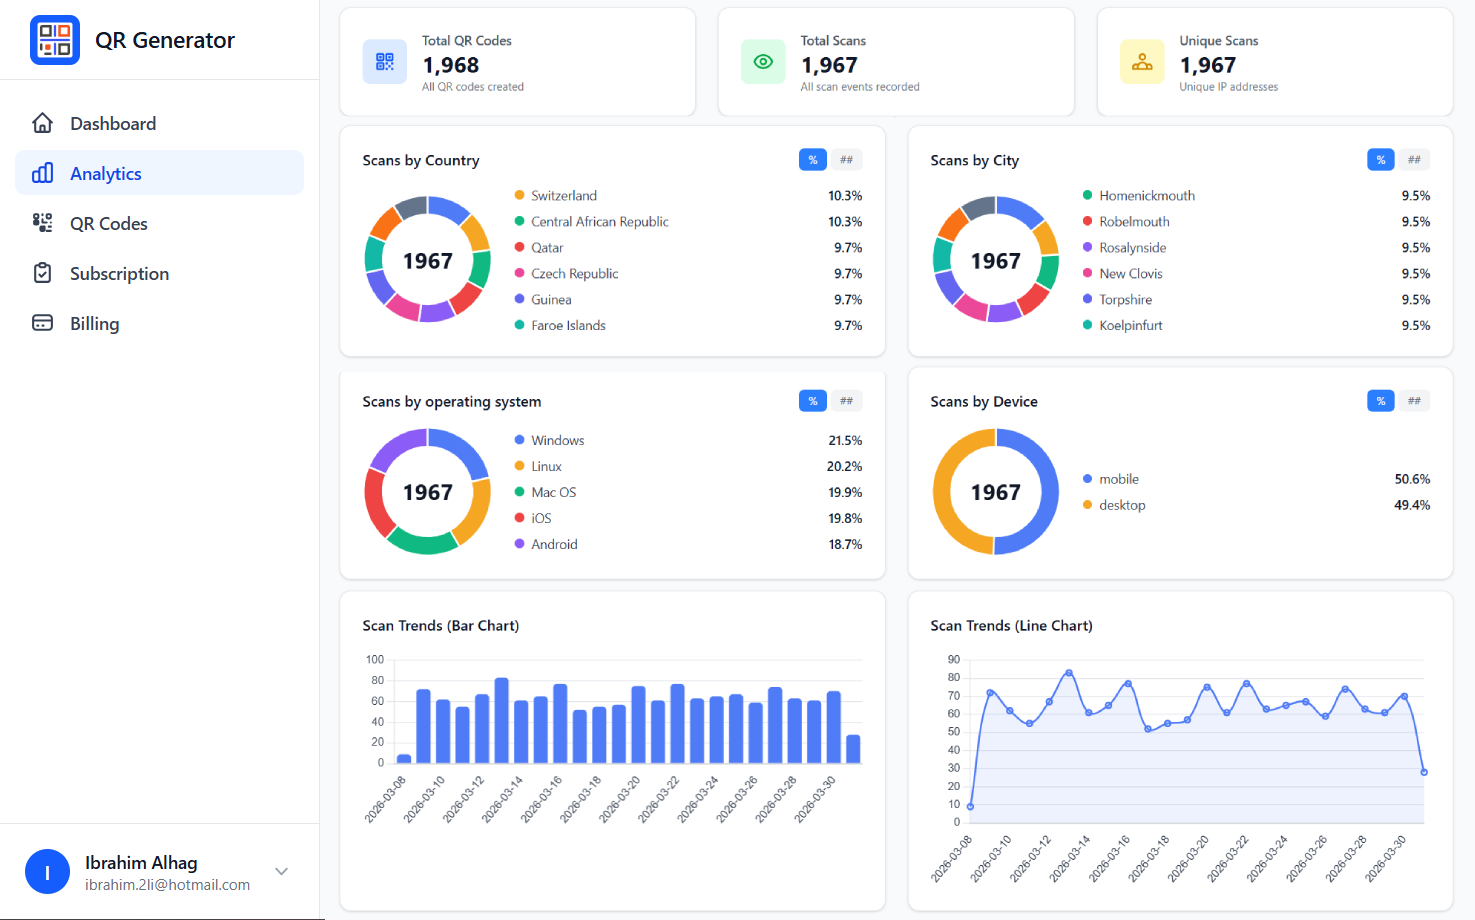Click the Unique Scans people icon
1475x920 pixels.
(1142, 62)
